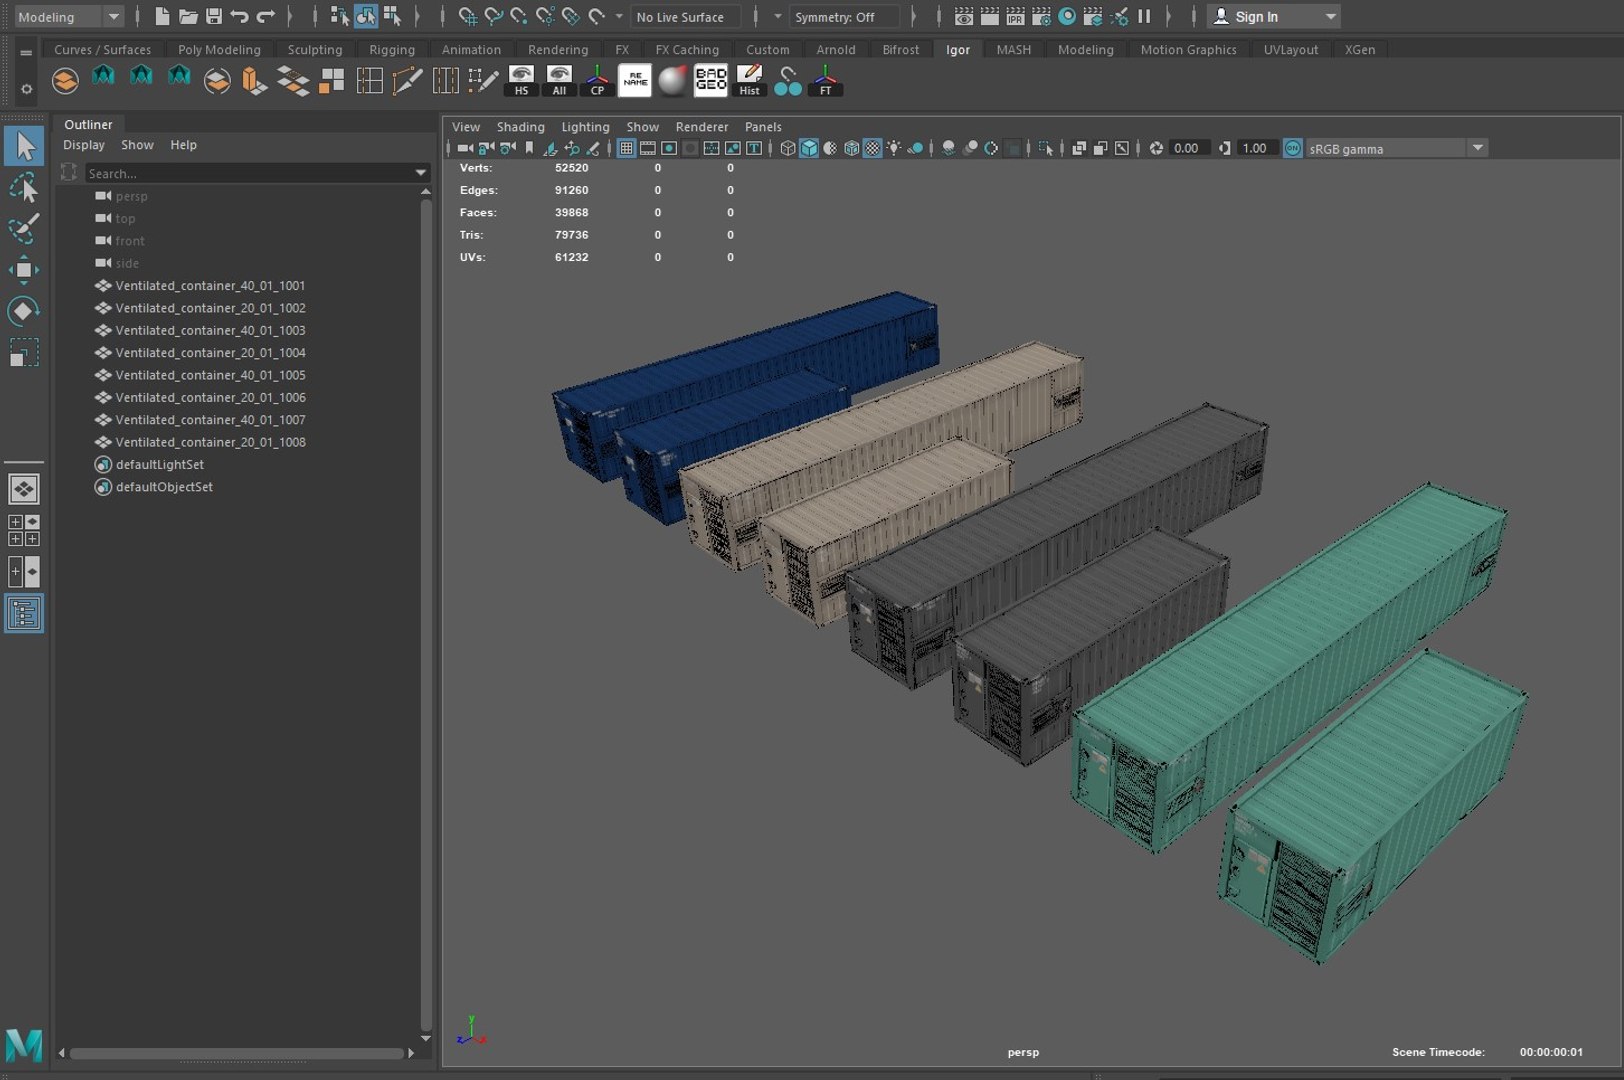Viewport: 1624px width, 1080px height.
Task: Save the scene with floppy icon
Action: [213, 16]
